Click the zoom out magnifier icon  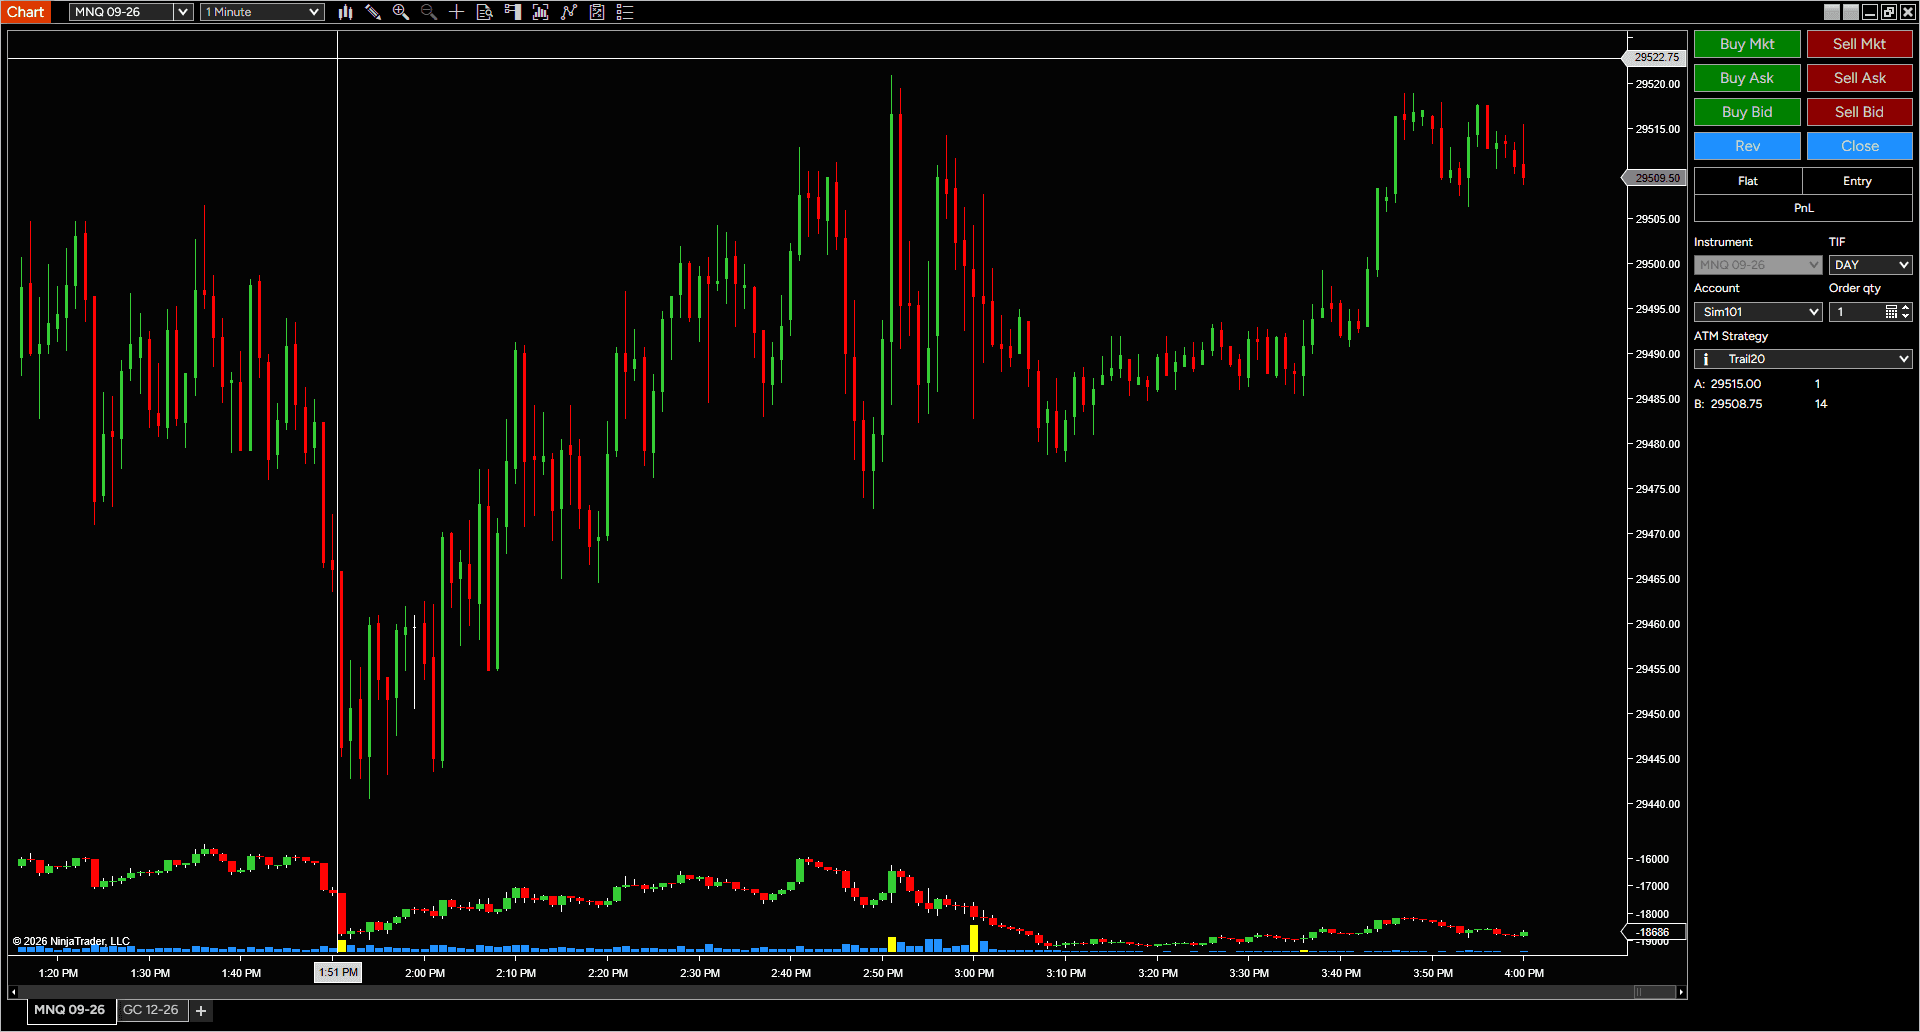[429, 12]
